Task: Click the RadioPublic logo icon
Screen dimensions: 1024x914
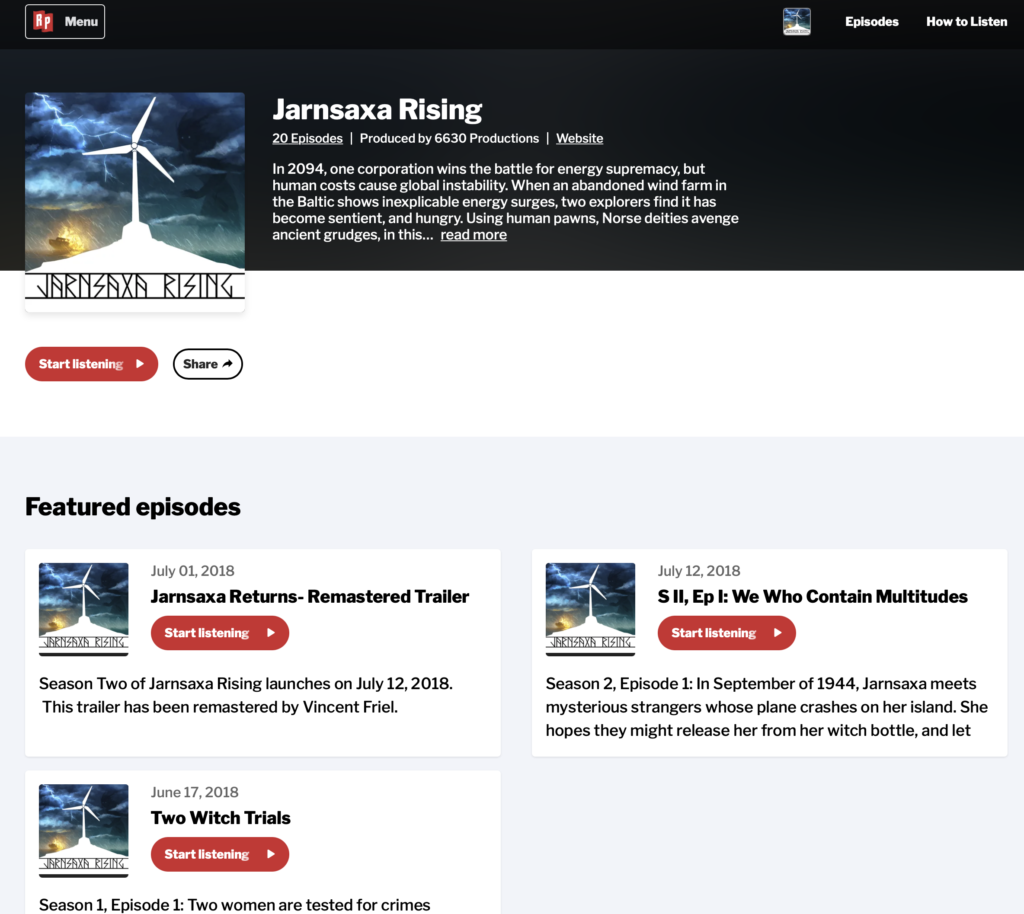Action: point(43,21)
